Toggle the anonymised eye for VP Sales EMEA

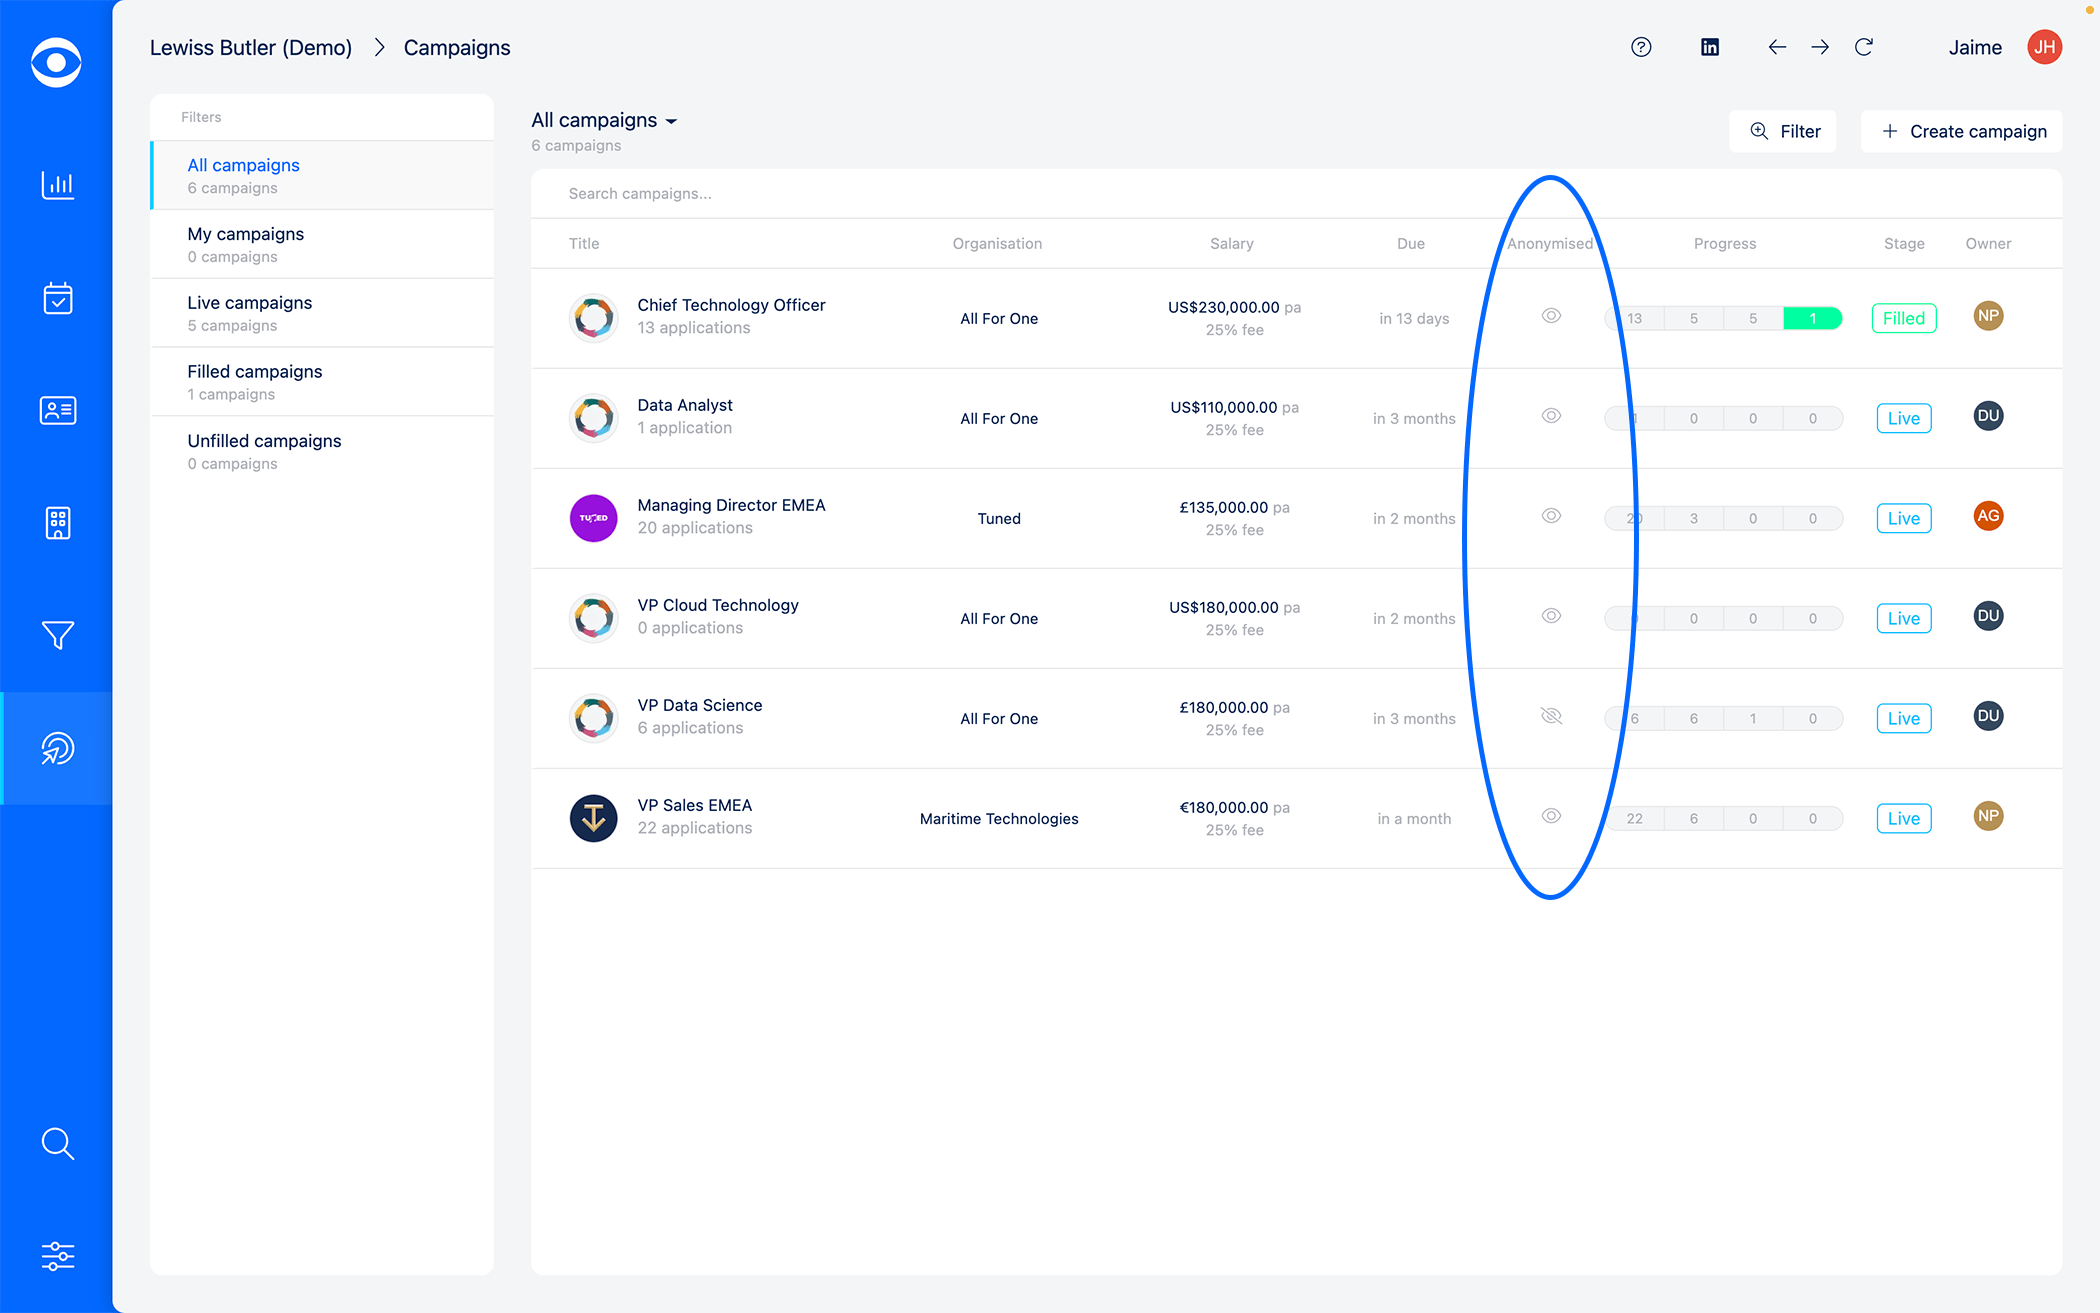1551,816
